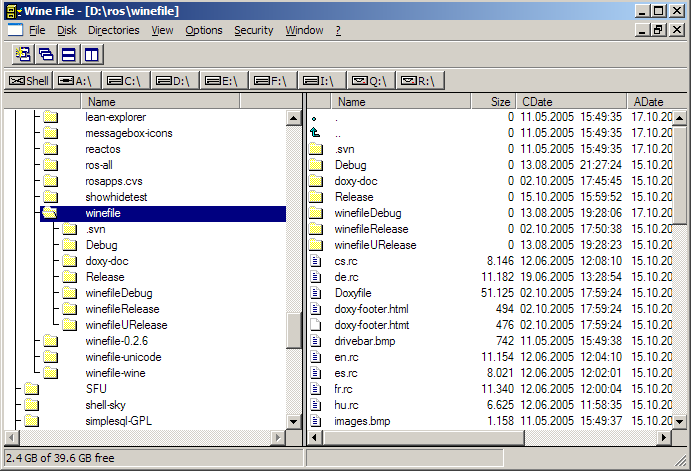Click the de.rc file icon

click(x=315, y=277)
